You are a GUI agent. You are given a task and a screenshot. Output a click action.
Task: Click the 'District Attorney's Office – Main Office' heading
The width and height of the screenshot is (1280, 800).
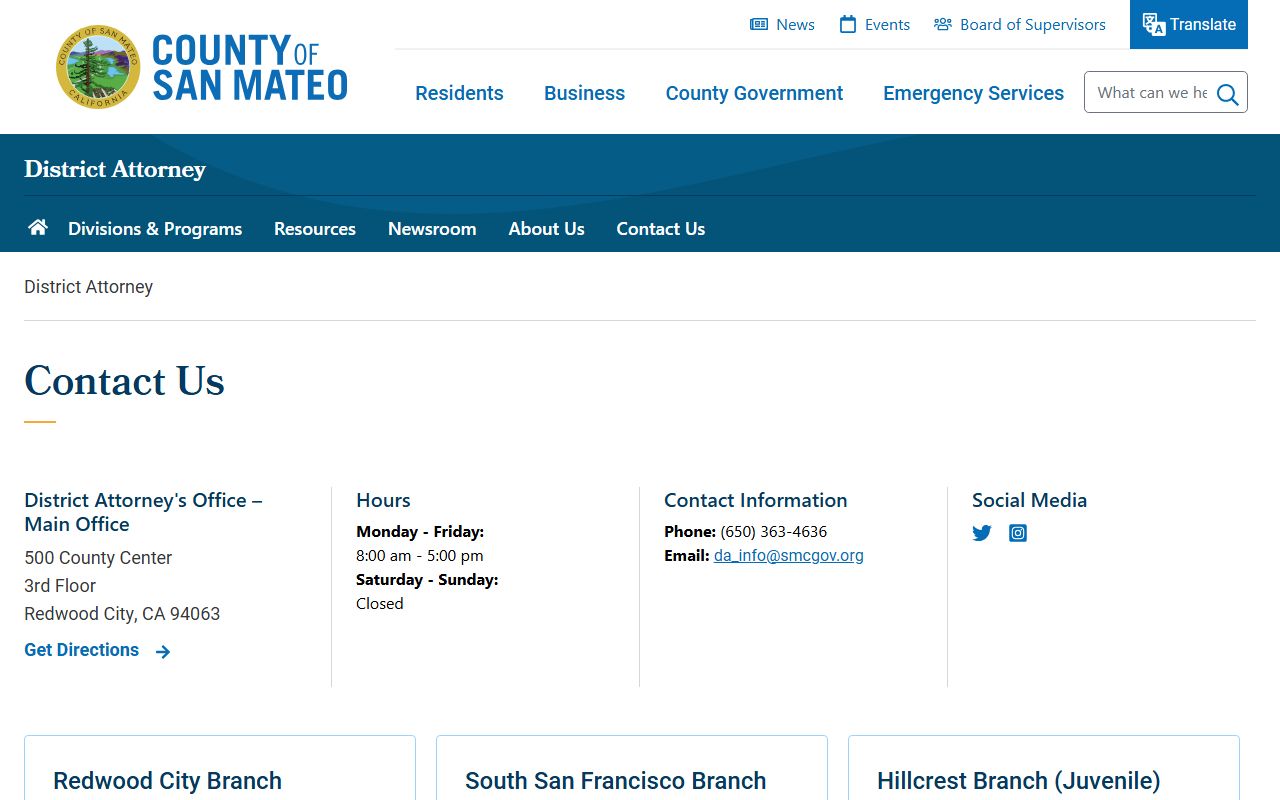click(x=143, y=512)
